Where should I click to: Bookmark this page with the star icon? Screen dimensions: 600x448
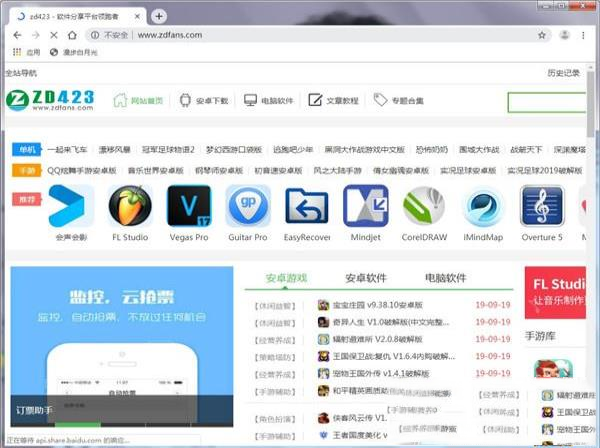point(542,35)
